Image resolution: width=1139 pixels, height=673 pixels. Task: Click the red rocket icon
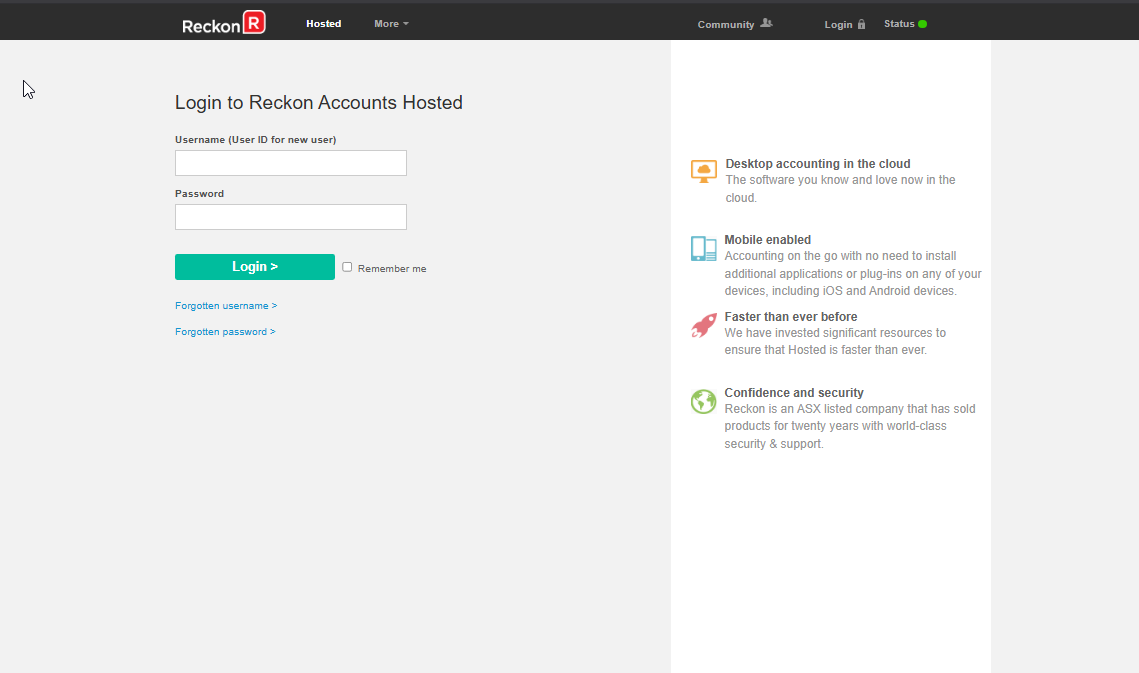[703, 325]
